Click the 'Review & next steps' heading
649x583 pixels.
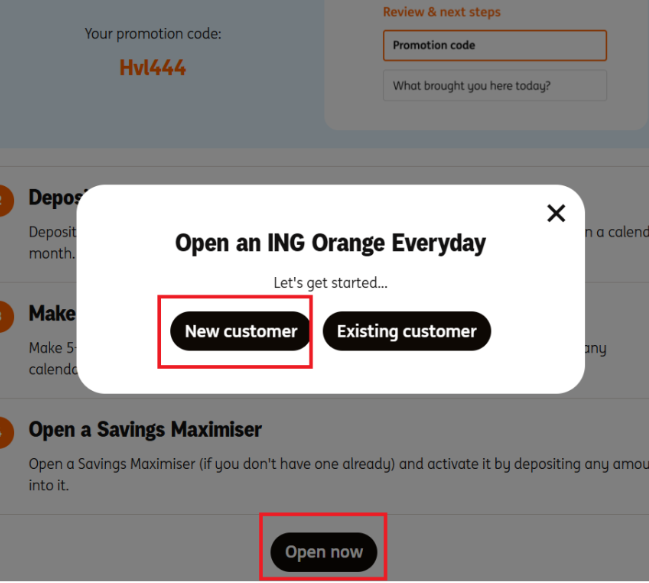(442, 12)
